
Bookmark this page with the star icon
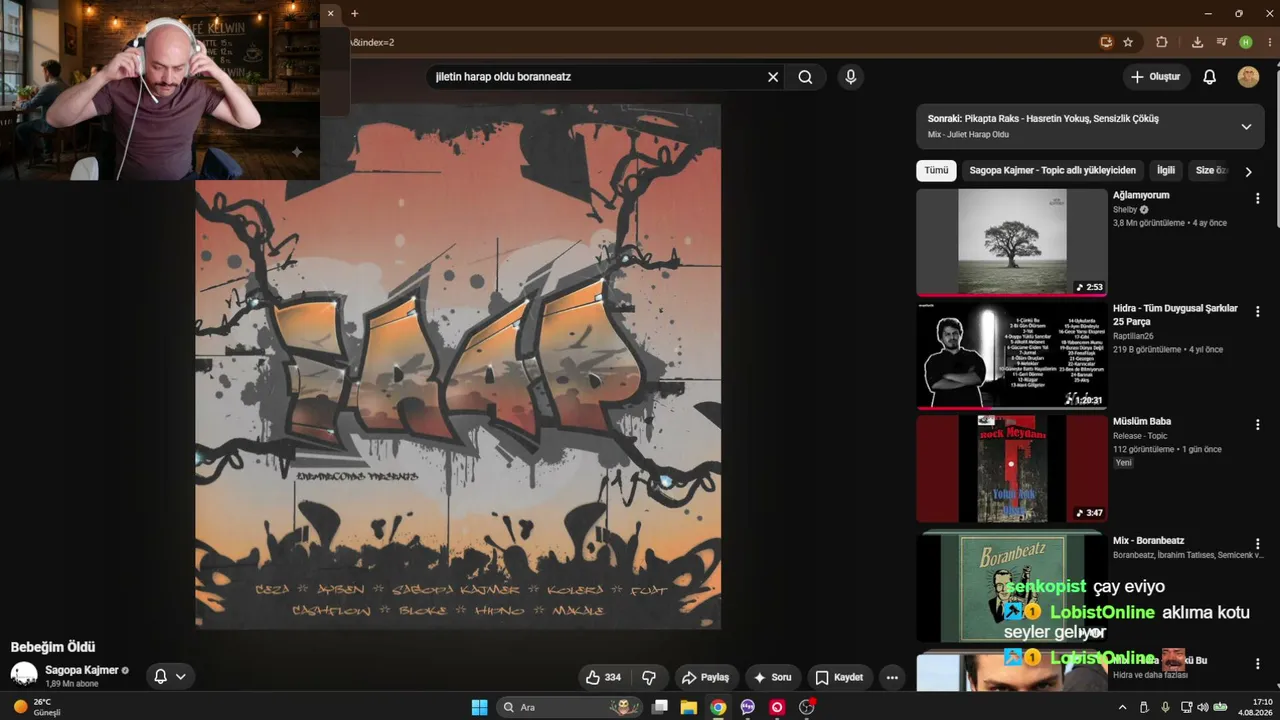point(1128,42)
